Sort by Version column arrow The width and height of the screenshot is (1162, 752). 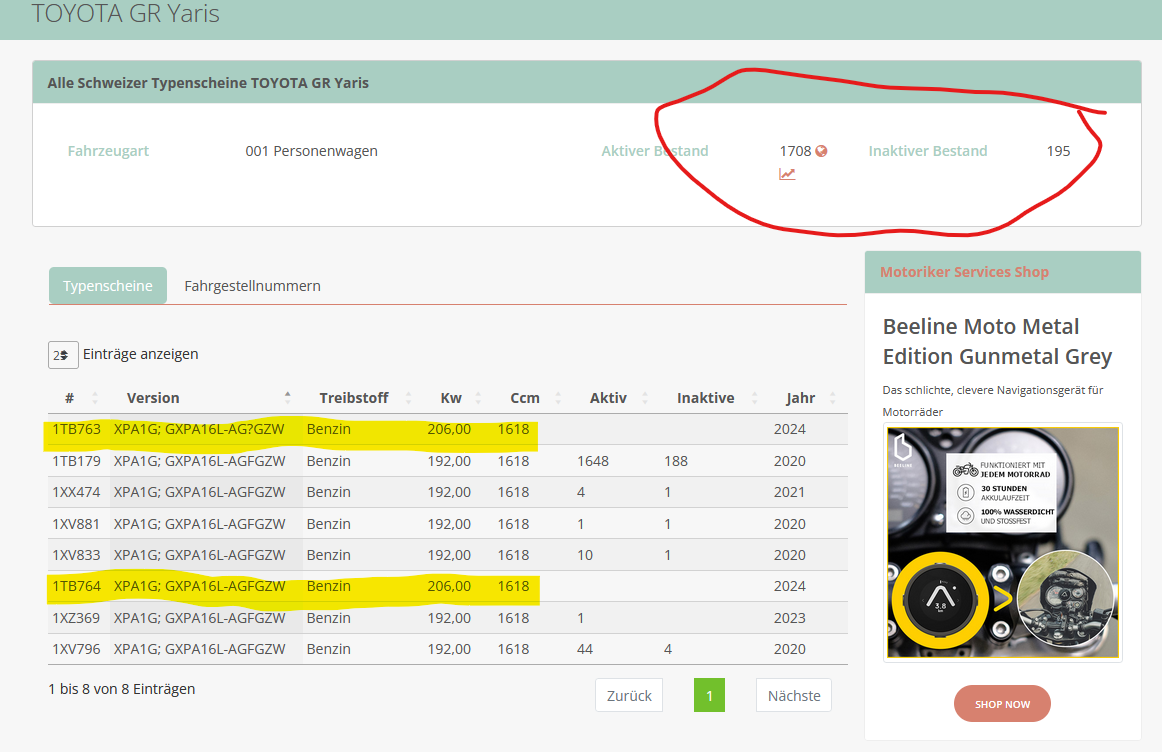point(288,397)
